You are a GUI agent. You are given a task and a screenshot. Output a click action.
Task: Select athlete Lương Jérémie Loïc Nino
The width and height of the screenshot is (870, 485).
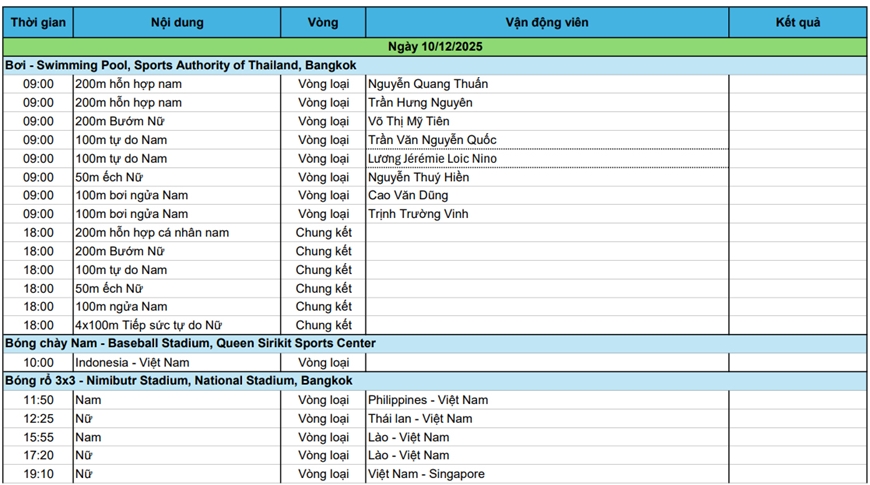point(432,159)
